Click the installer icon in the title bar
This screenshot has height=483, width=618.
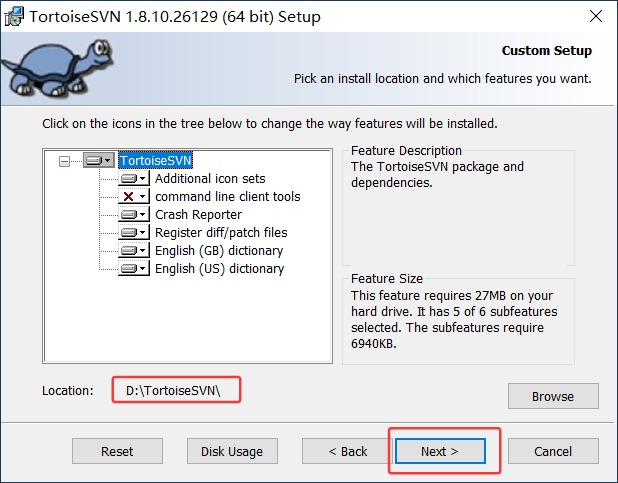pyautogui.click(x=13, y=17)
